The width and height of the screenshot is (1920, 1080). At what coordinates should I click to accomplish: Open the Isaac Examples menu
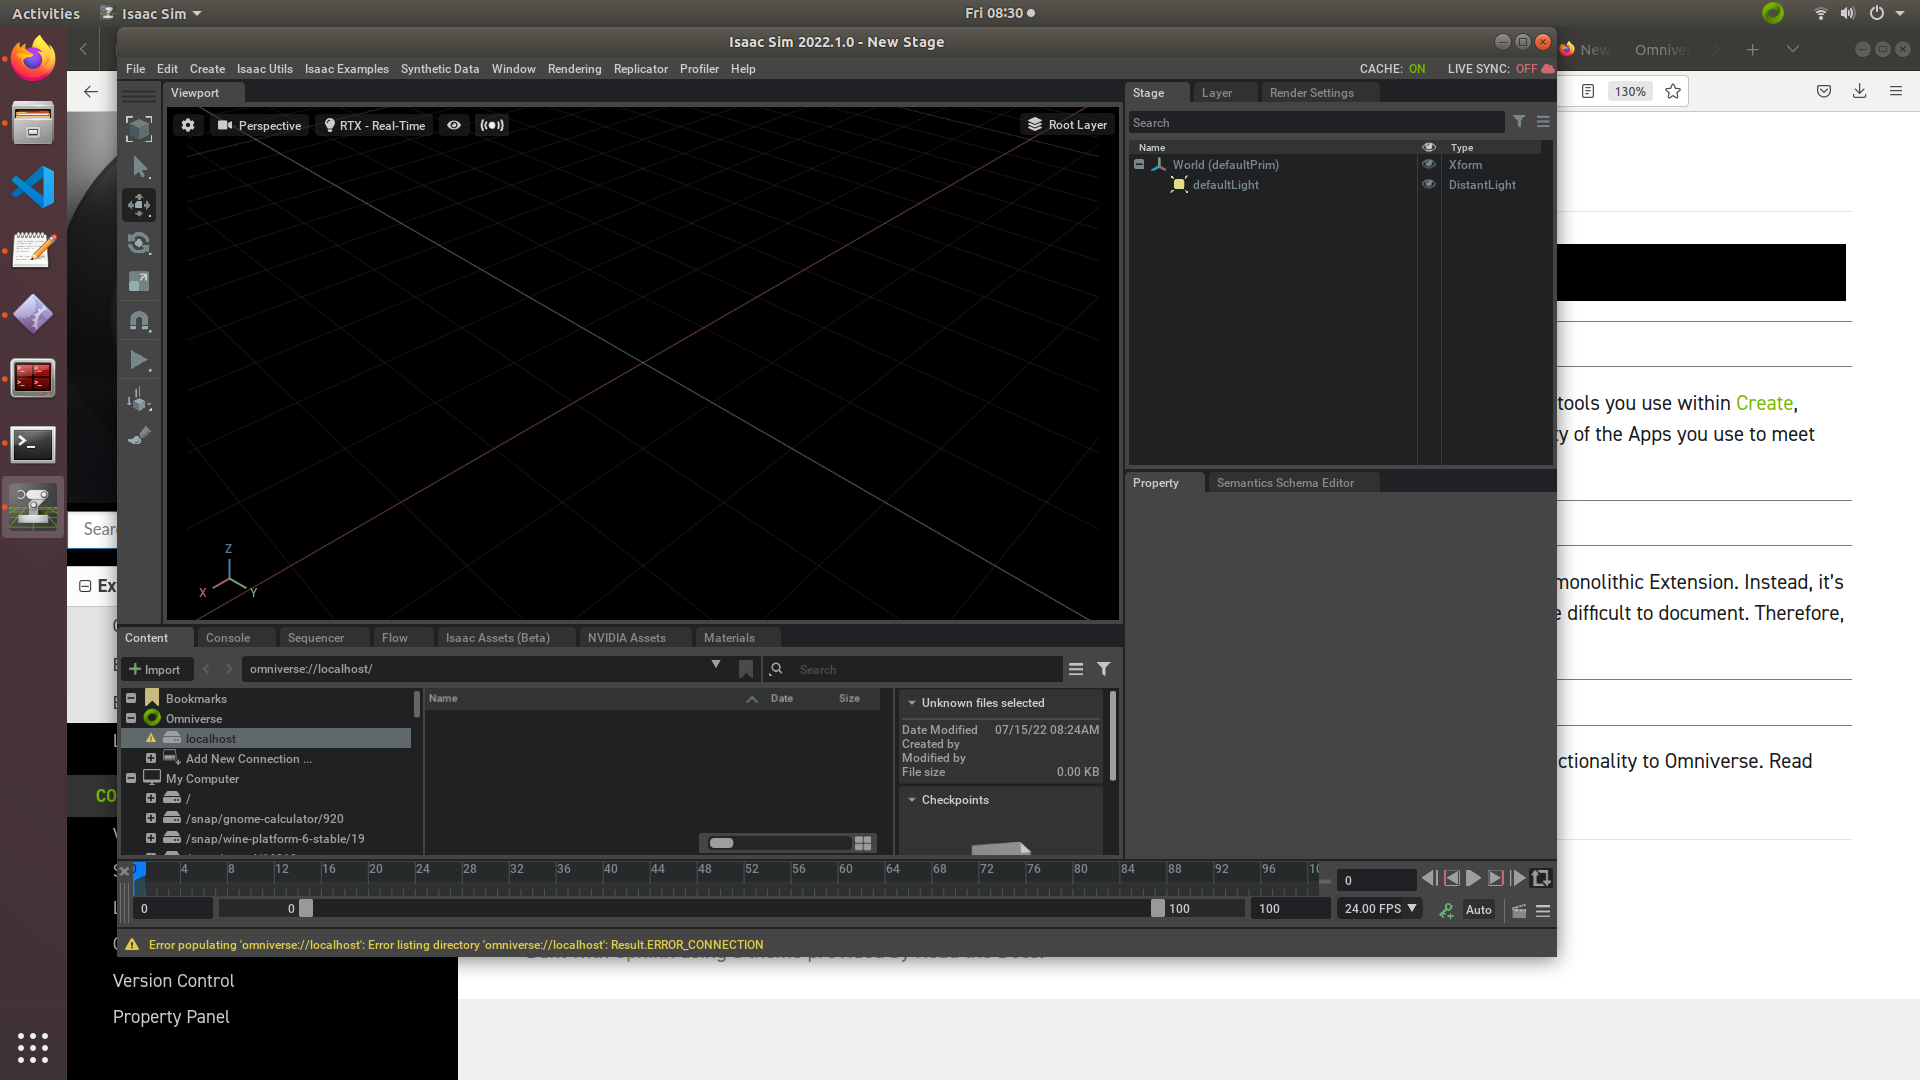click(346, 69)
